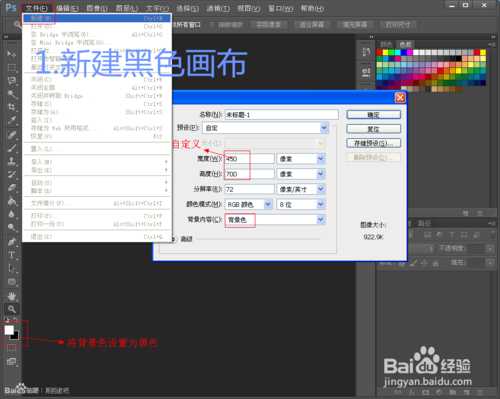Select the Horizontal Type tool
500x399 pixels.
[x=11, y=255]
